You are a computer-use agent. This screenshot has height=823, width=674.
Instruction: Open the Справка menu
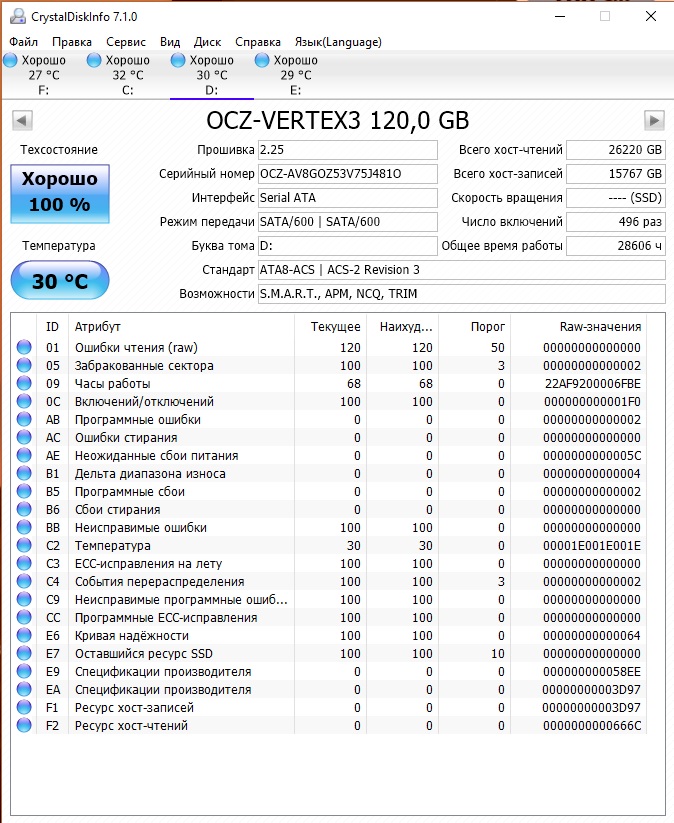point(258,42)
